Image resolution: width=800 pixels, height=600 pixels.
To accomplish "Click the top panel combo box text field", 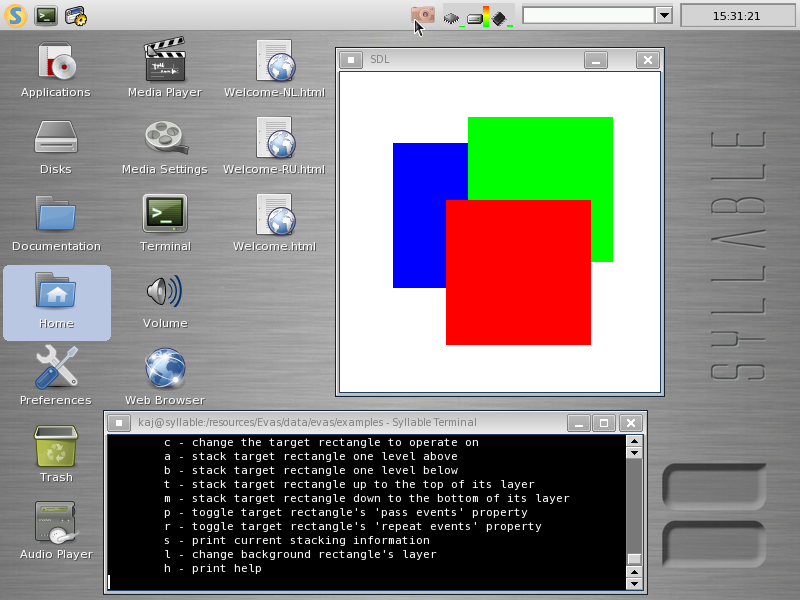I will [588, 15].
